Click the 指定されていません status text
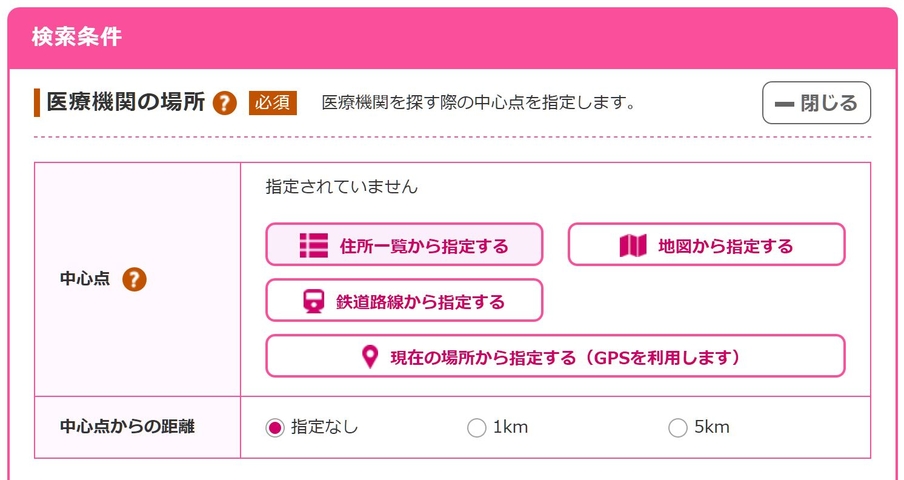This screenshot has height=480, width=904. [x=341, y=187]
